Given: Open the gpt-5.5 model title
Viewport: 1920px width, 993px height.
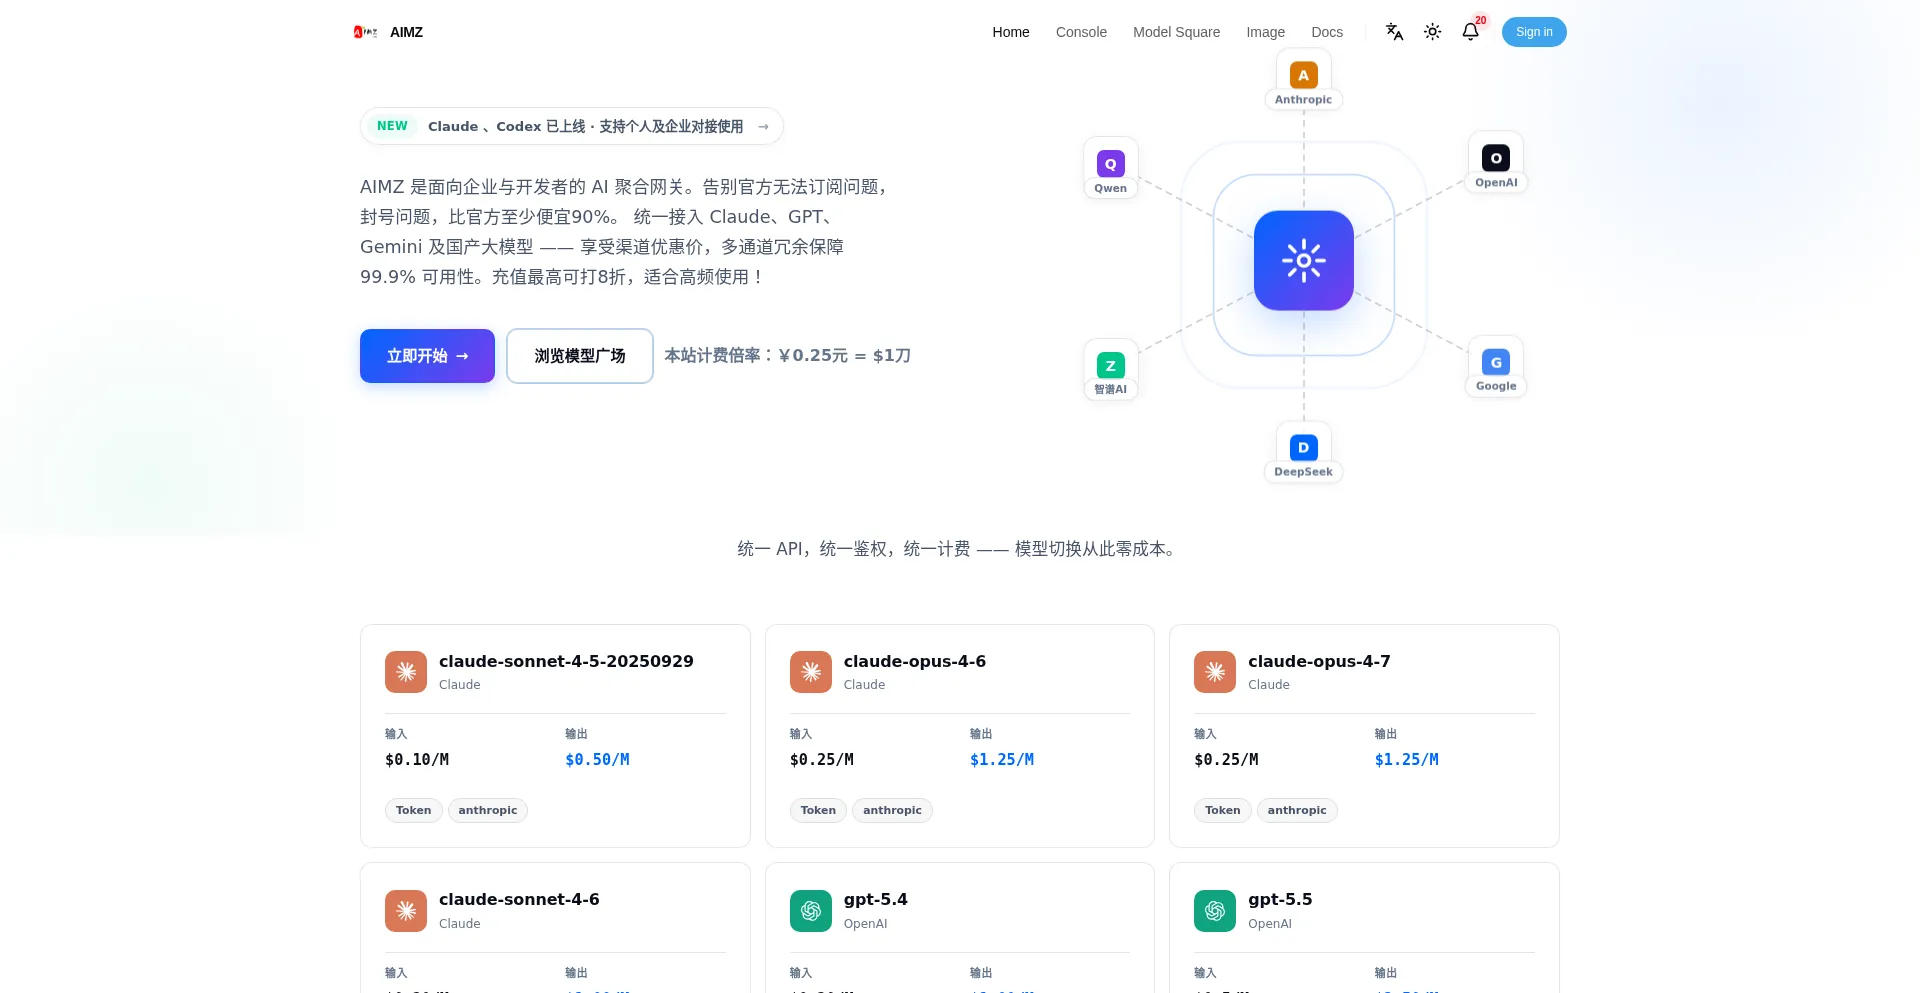Looking at the screenshot, I should tap(1280, 899).
